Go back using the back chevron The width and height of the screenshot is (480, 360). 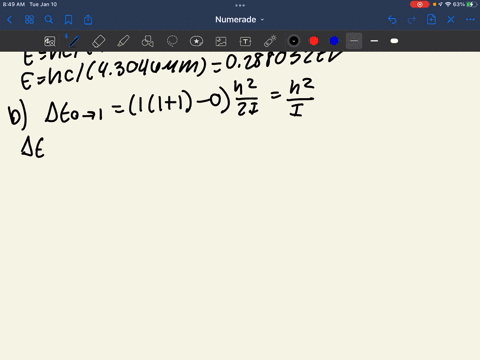tap(9, 20)
